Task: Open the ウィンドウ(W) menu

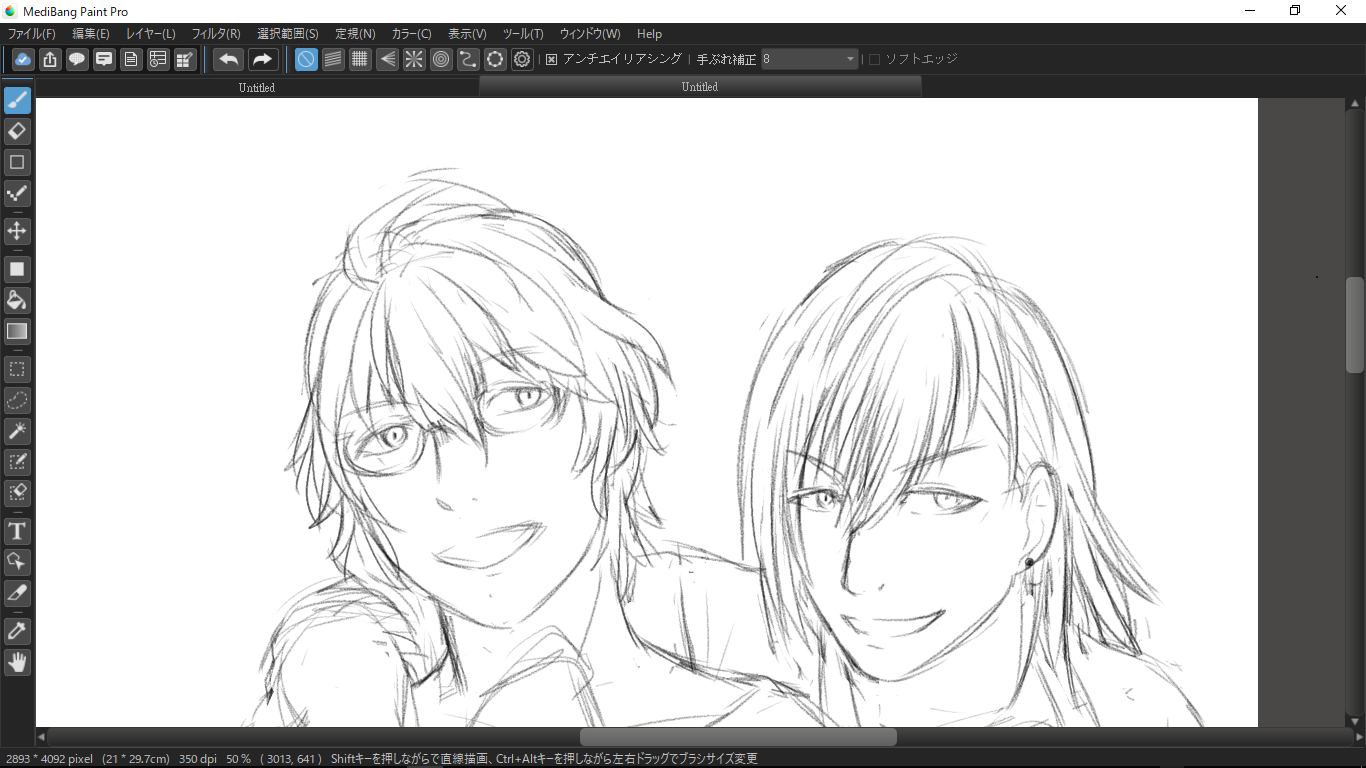Action: [590, 34]
